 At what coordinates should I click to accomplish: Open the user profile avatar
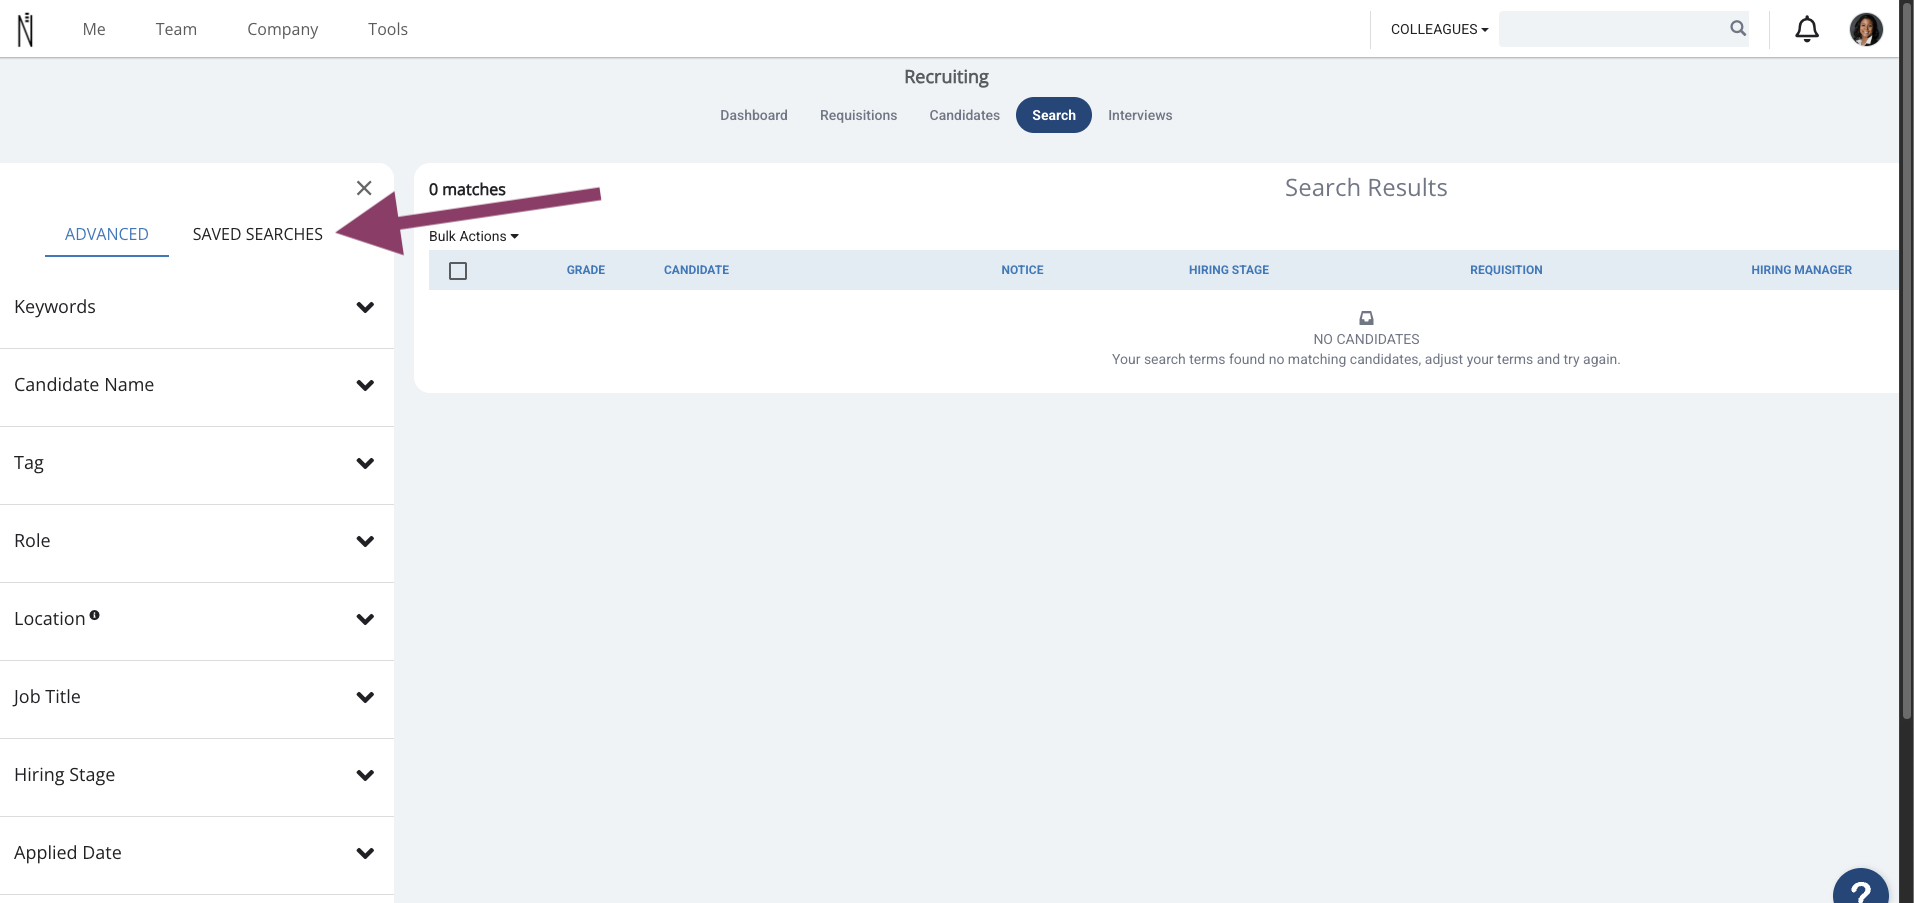click(x=1866, y=29)
